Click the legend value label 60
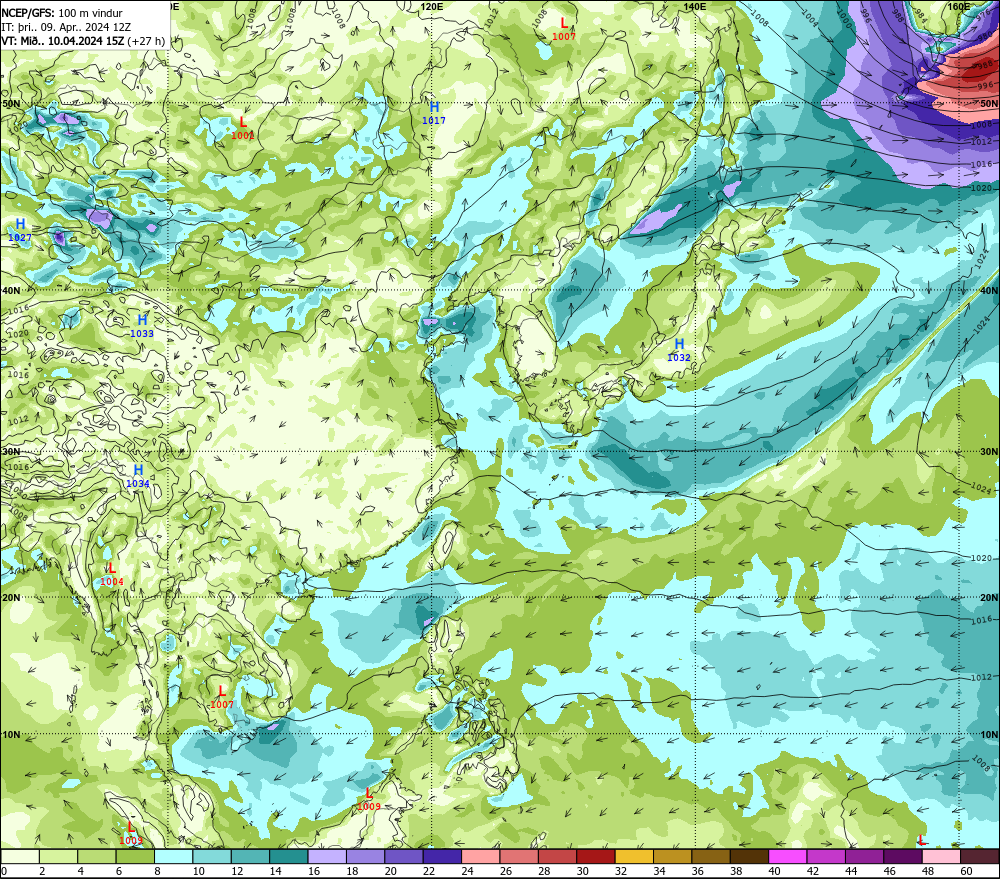This screenshot has width=1000, height=879. [967, 871]
